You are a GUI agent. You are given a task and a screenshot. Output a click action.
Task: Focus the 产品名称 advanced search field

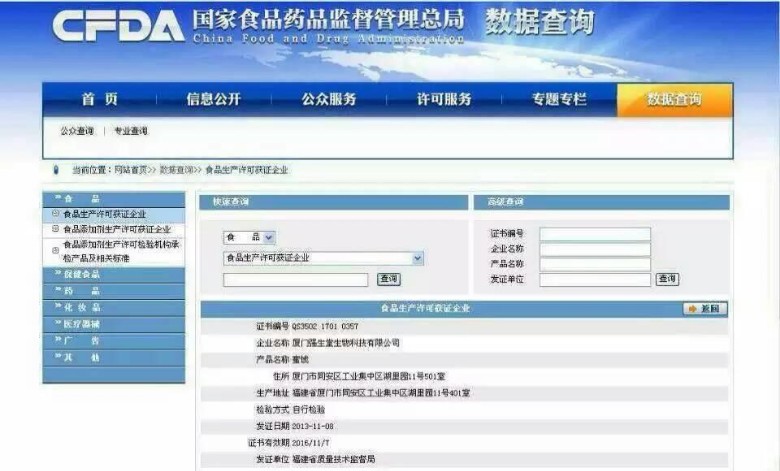coord(595,265)
